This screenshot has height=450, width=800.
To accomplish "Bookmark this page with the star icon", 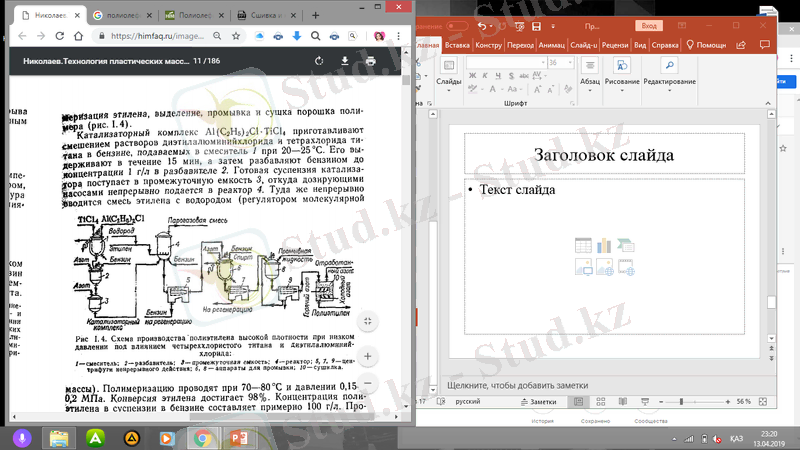I will click(235, 36).
